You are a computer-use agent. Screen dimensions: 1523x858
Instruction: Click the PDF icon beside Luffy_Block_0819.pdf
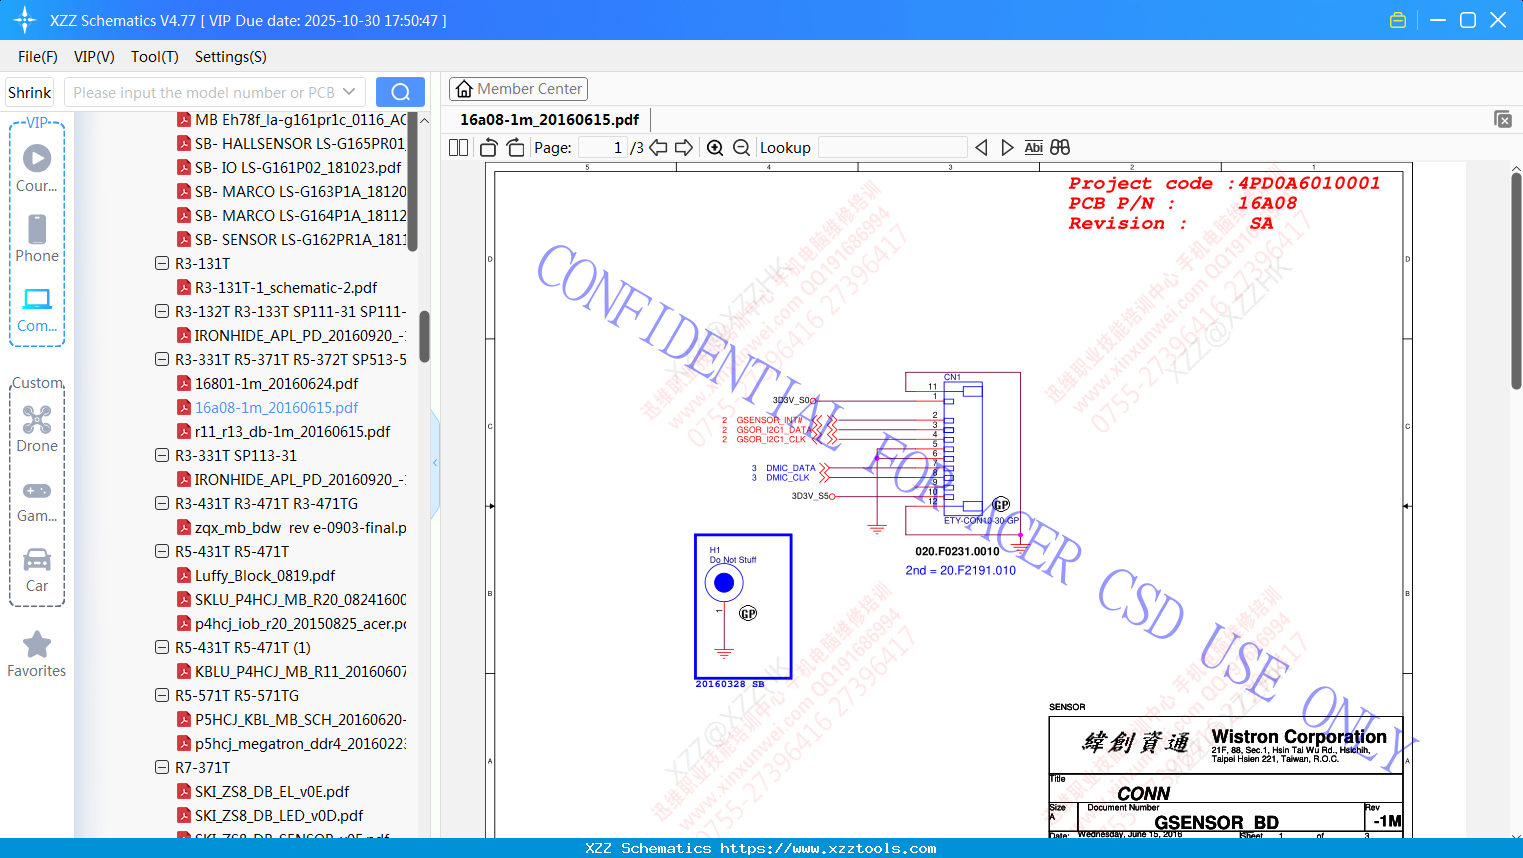coord(184,575)
